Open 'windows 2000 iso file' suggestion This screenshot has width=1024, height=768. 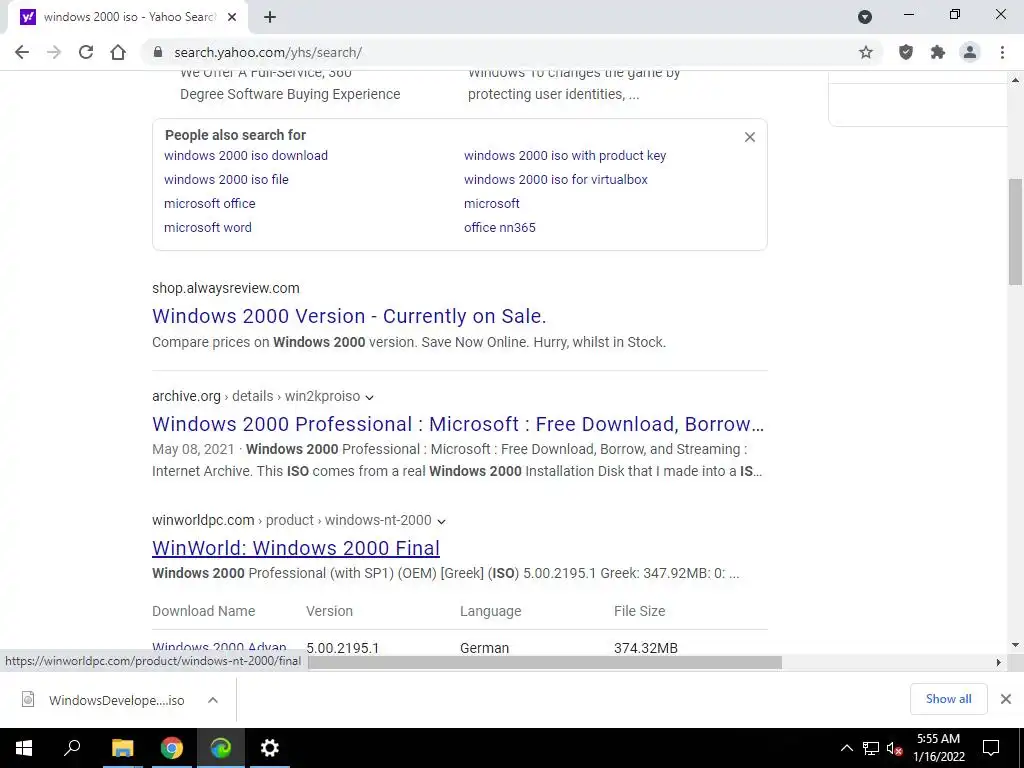(x=226, y=180)
